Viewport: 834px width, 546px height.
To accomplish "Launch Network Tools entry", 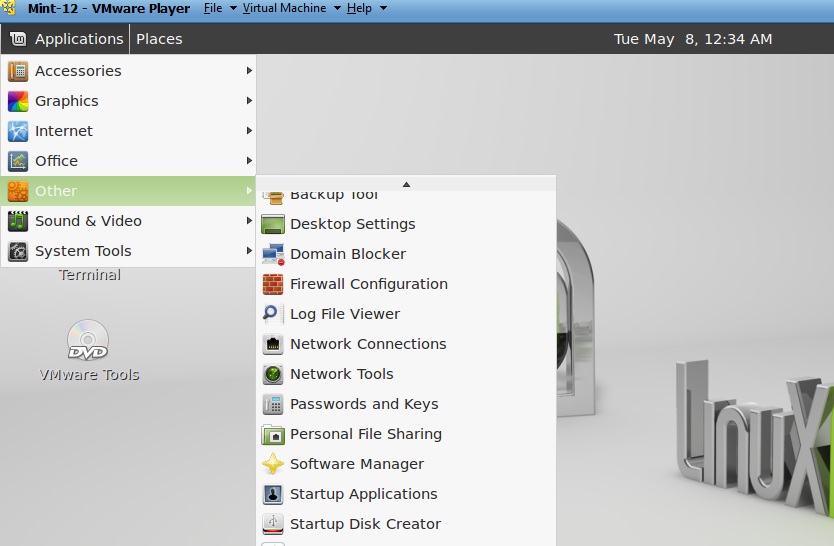I will pyautogui.click(x=406, y=374).
